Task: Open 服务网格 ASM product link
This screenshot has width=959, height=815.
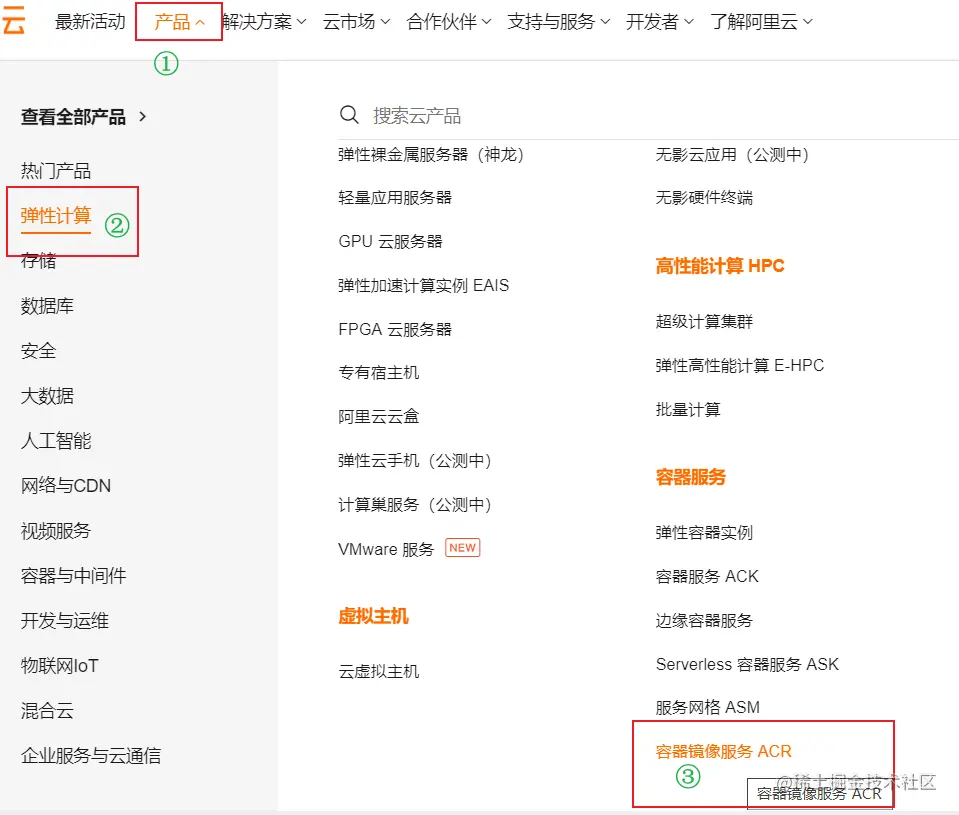Action: 708,707
